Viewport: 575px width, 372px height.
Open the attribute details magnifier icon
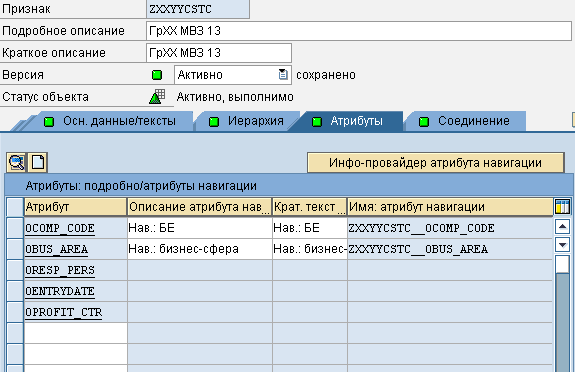[16, 162]
